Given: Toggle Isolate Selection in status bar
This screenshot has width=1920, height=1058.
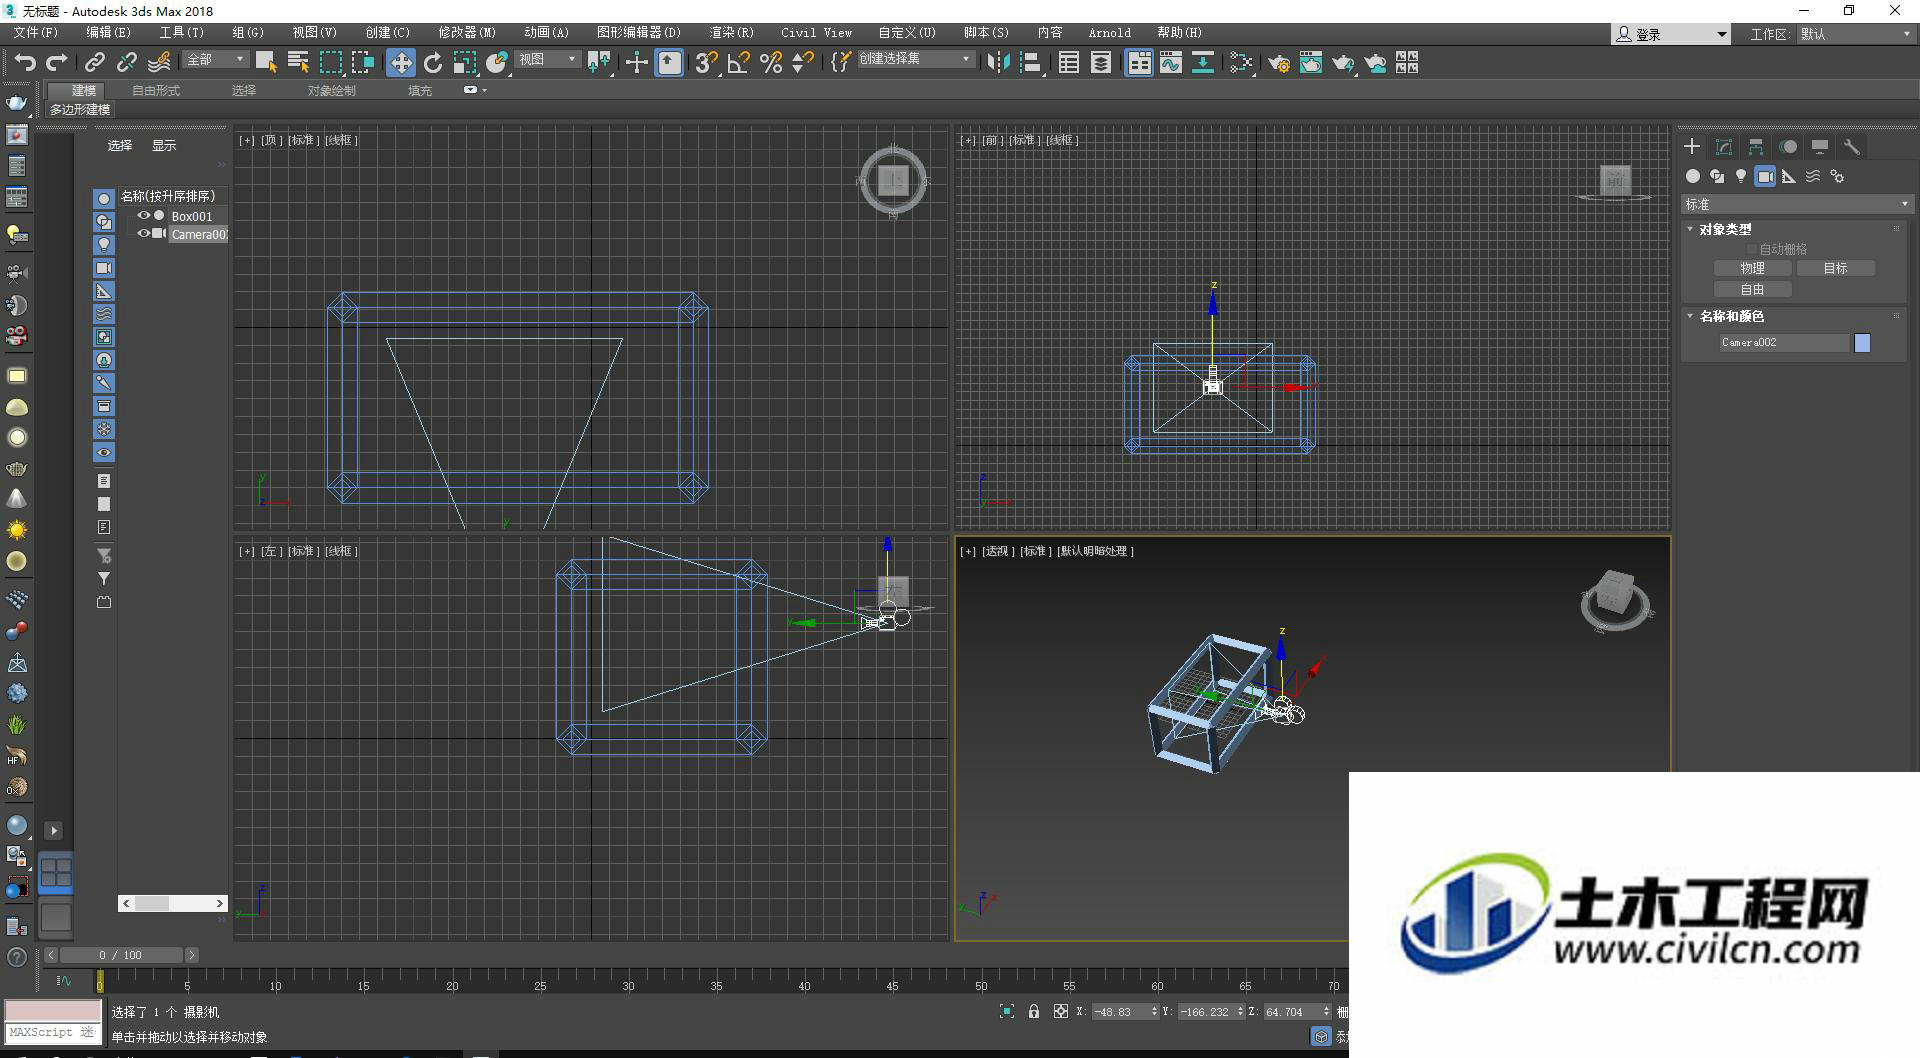Looking at the screenshot, I should 1007,1012.
